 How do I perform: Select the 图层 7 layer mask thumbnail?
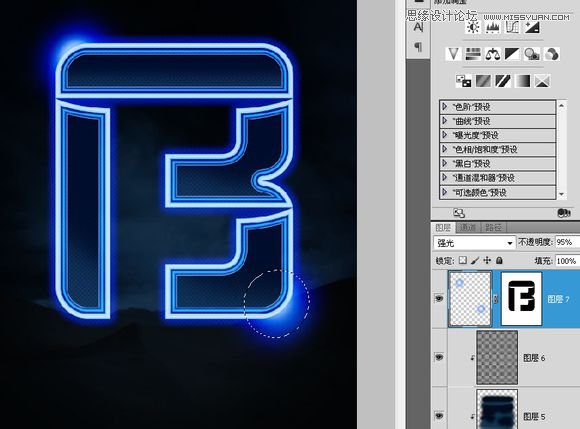[x=521, y=299]
